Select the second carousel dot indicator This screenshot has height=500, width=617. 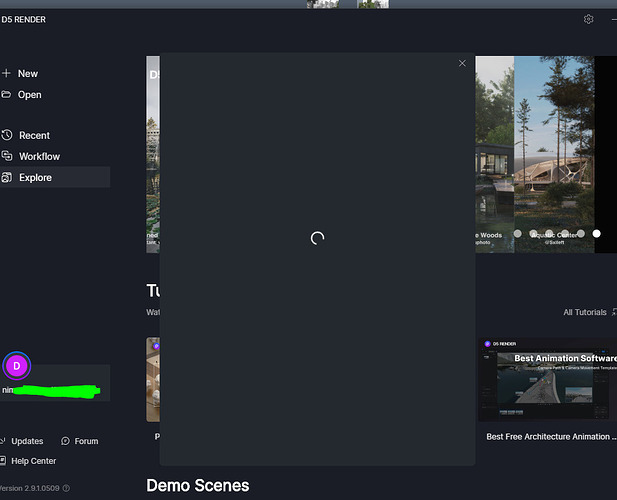pos(534,234)
